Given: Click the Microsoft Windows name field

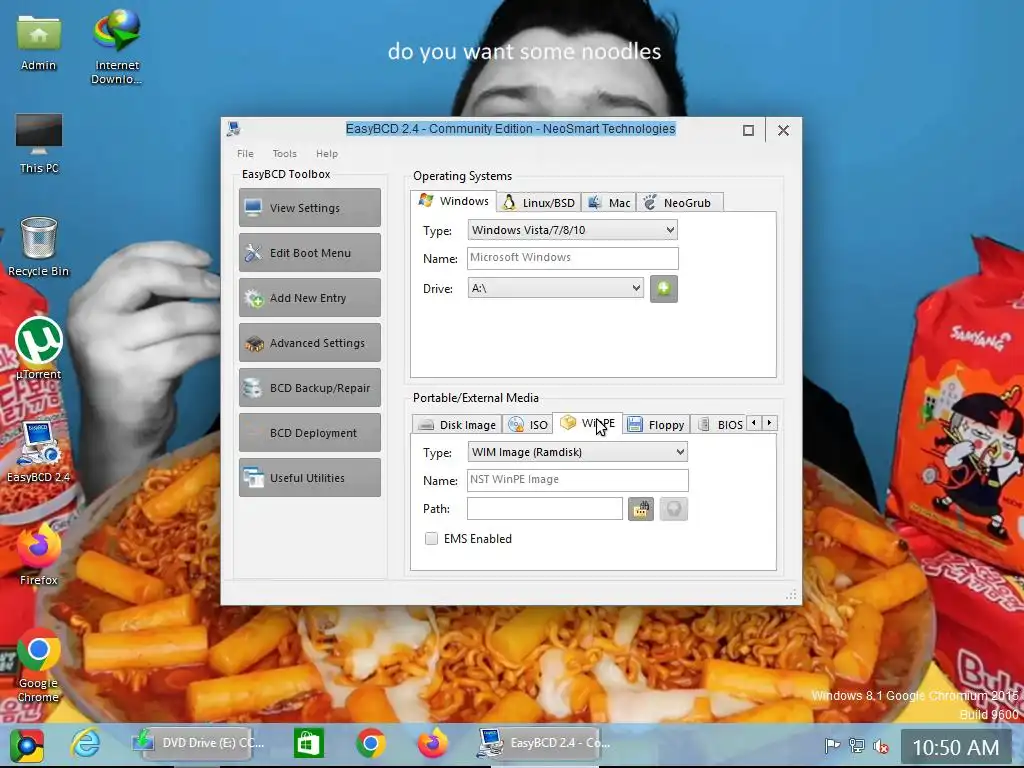Looking at the screenshot, I should tap(573, 258).
